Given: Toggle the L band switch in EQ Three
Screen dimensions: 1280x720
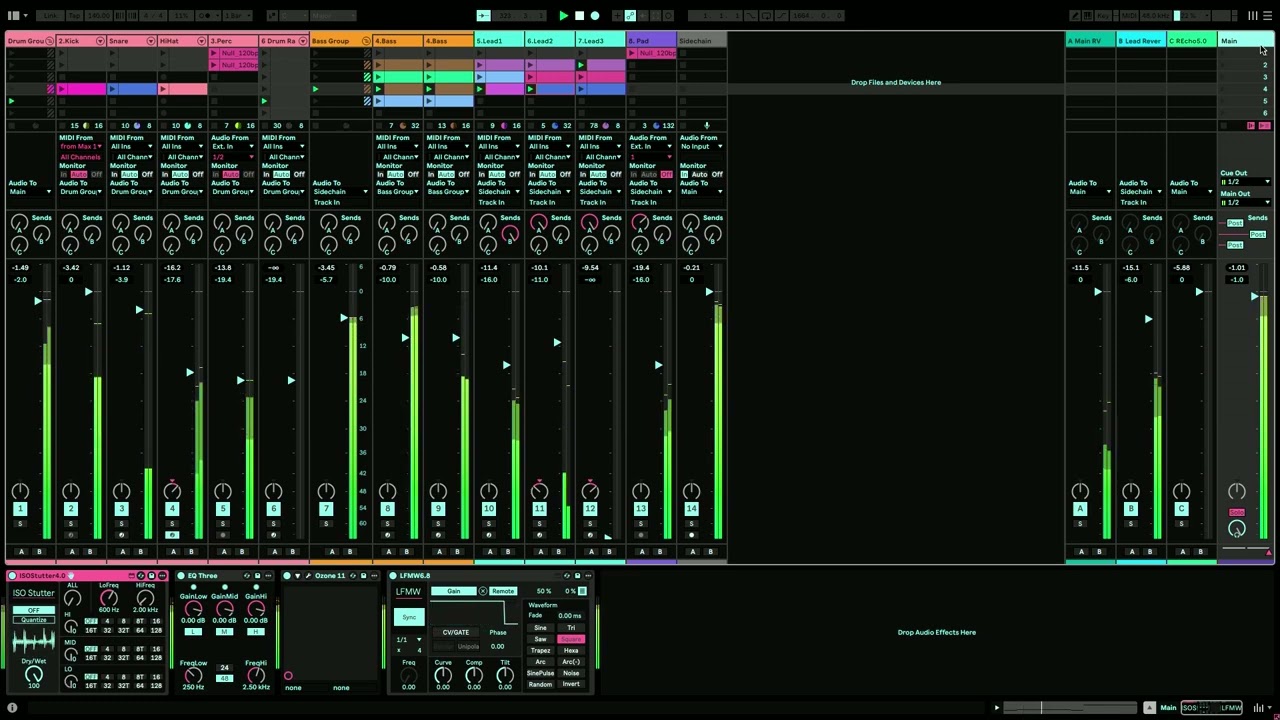Looking at the screenshot, I should click(x=193, y=631).
